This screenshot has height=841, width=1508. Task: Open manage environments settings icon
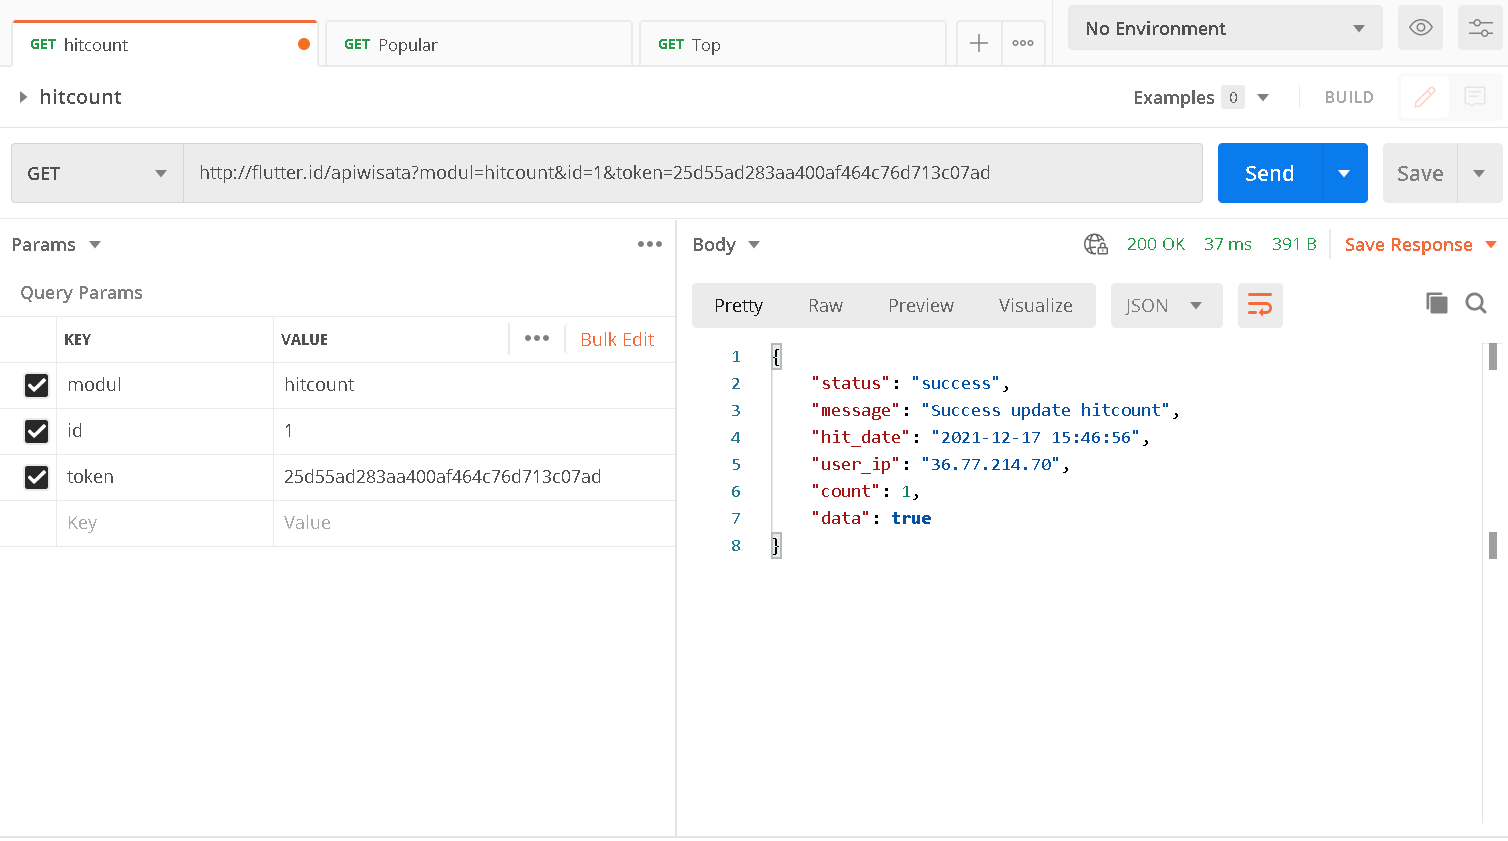tap(1480, 28)
